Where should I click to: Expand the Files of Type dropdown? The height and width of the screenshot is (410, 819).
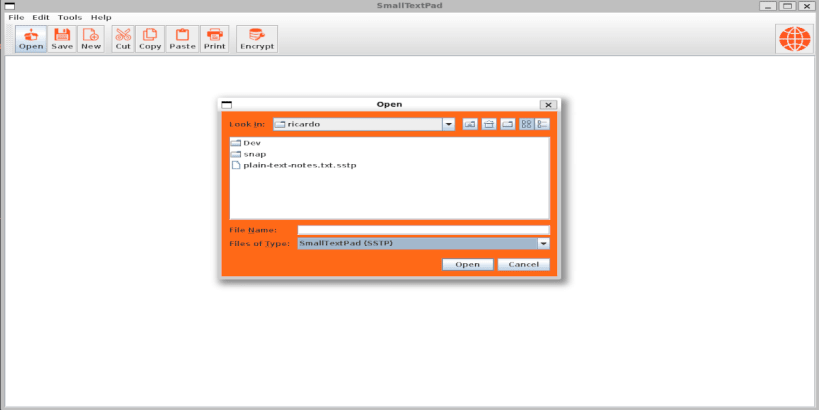(x=544, y=243)
